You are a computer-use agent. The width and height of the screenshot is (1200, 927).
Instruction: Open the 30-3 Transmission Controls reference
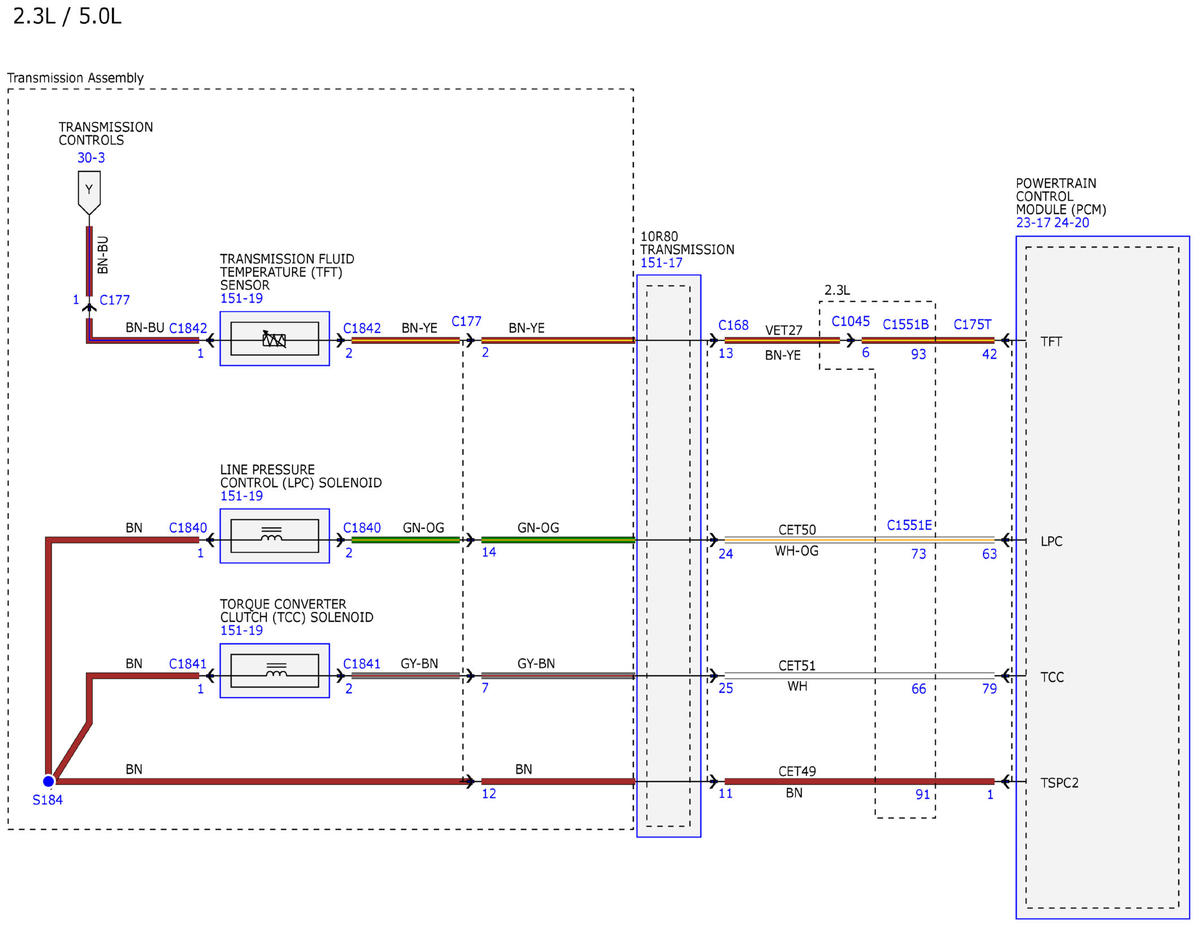pyautogui.click(x=91, y=157)
